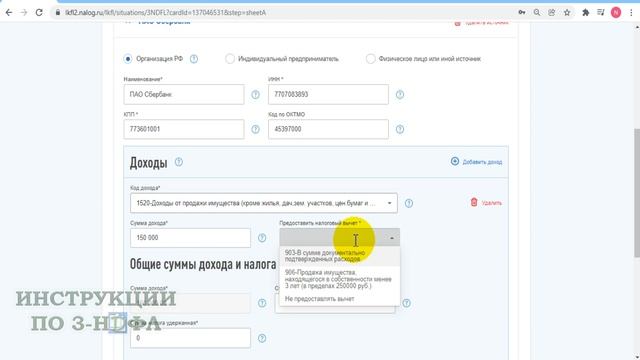Click the Сумма налога удержанная field
Image resolution: width=640 pixels, height=360 pixels.
[190, 338]
